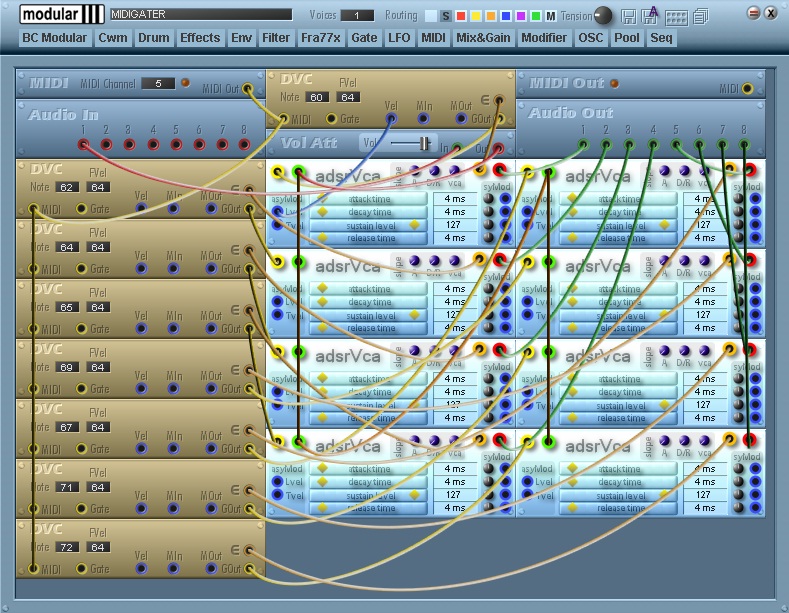The height and width of the screenshot is (613, 789).
Task: Click the orange LED on the MIDI Out module
Action: tap(614, 83)
